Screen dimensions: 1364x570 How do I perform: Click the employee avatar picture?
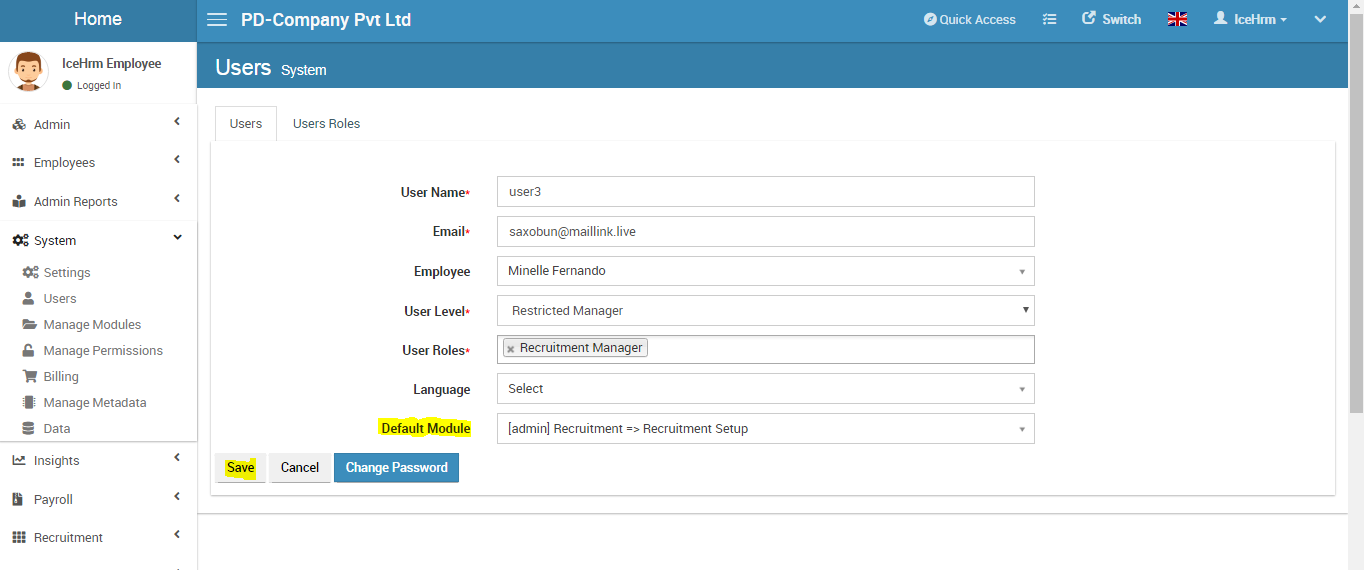(x=29, y=72)
